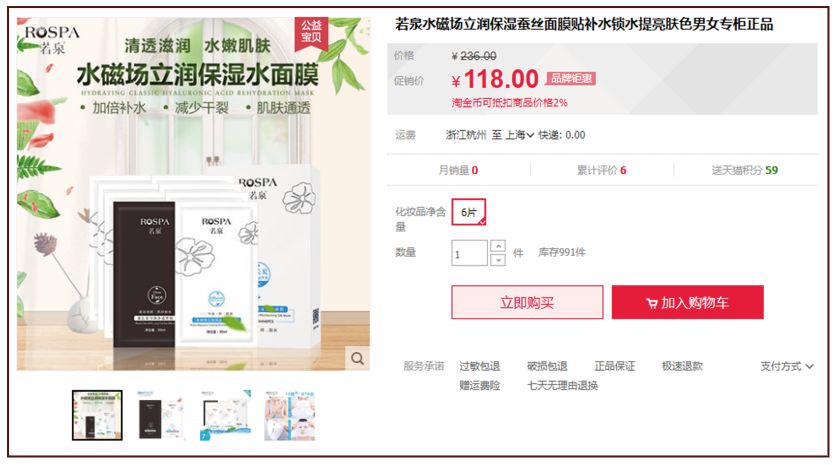
Task: Click the ROSPA 若泉 brand logo
Action: (52, 39)
